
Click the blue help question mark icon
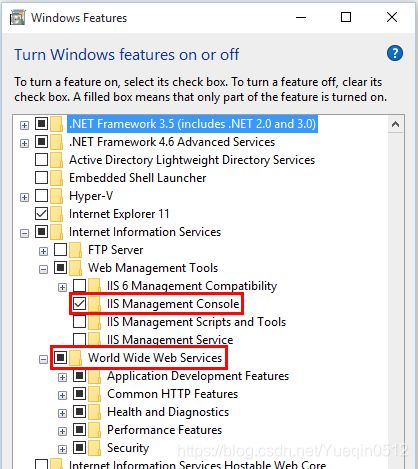click(395, 54)
